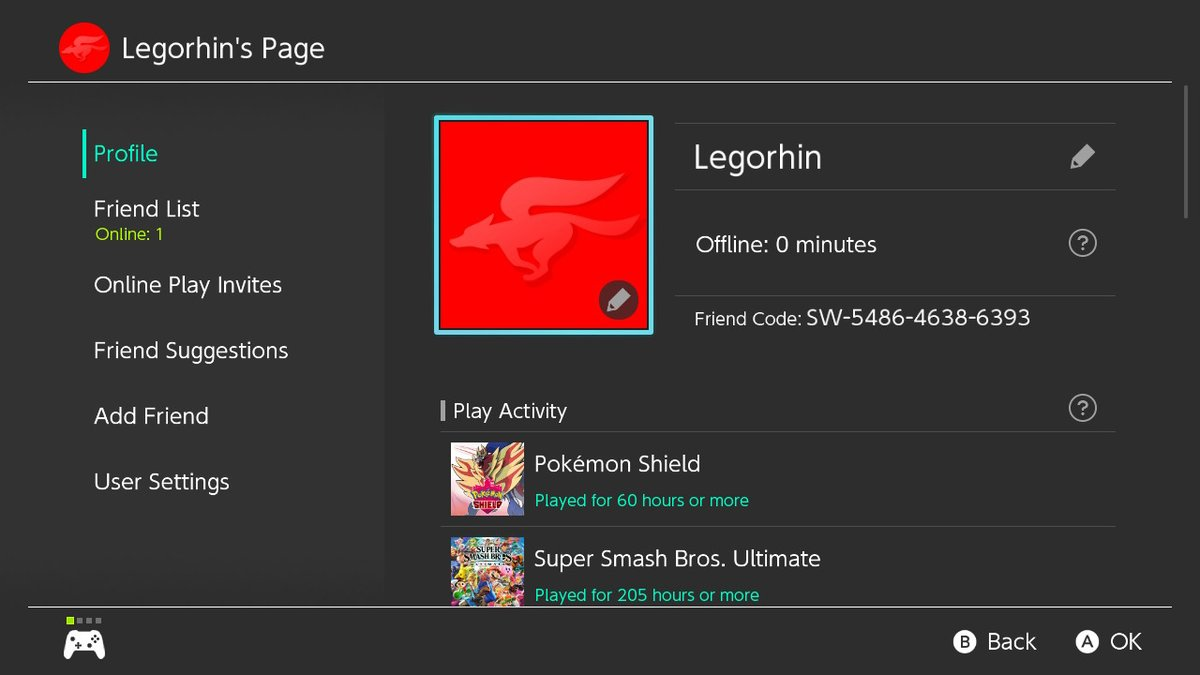This screenshot has height=675, width=1200.
Task: Click the pencil icon beside the Legorhin nickname
Action: (1082, 157)
